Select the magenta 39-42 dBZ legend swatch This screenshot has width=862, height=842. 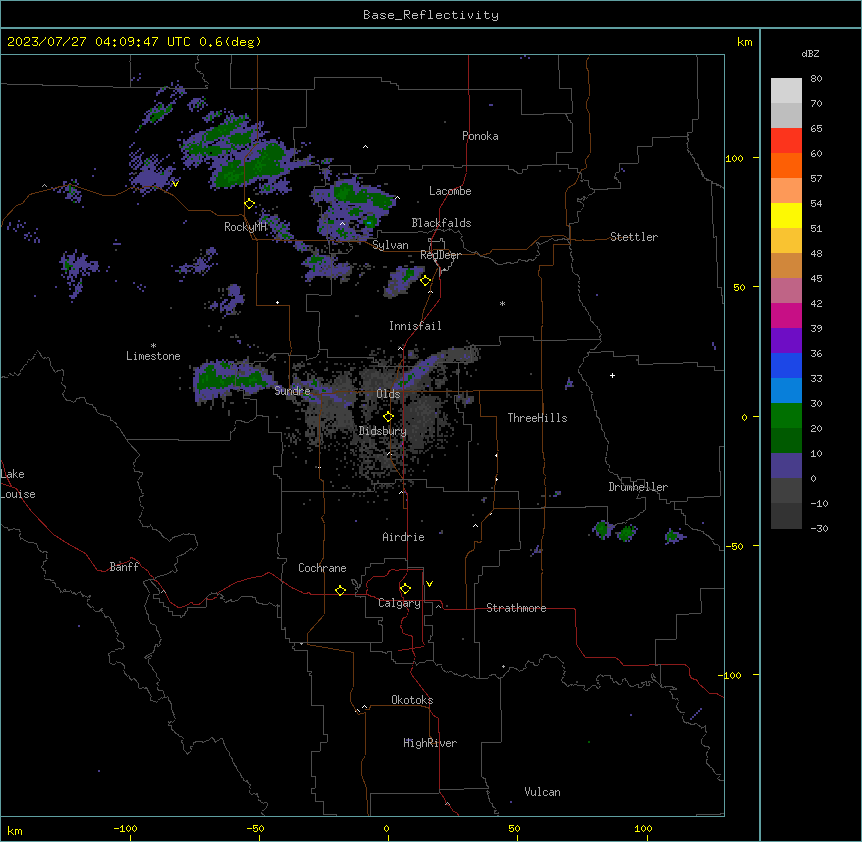[786, 315]
